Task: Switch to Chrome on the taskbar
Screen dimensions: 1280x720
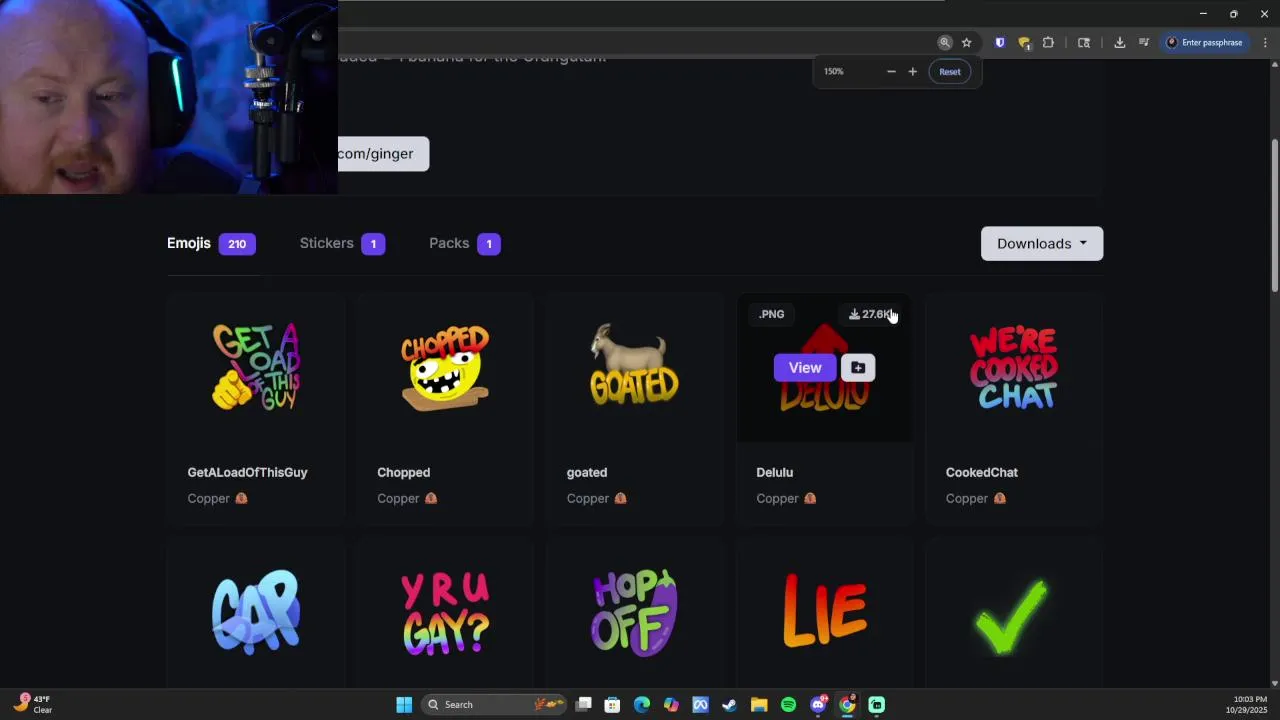Action: click(847, 705)
